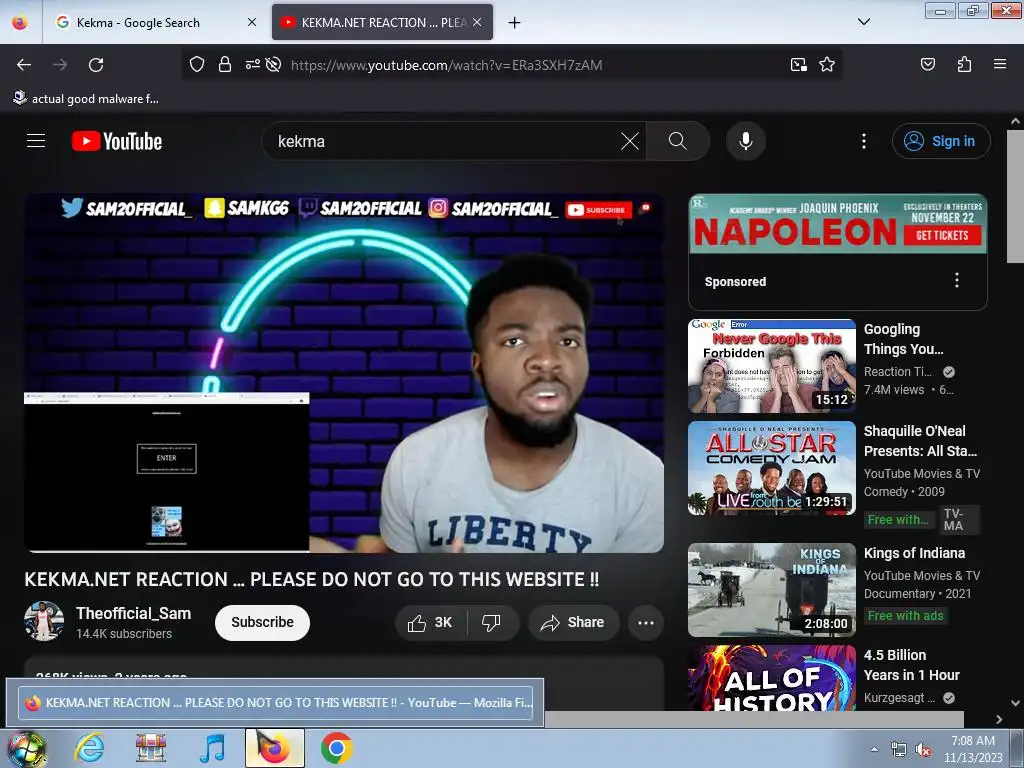Open Never Google This Forbidden video thumbnail
This screenshot has height=768, width=1024.
tap(771, 366)
